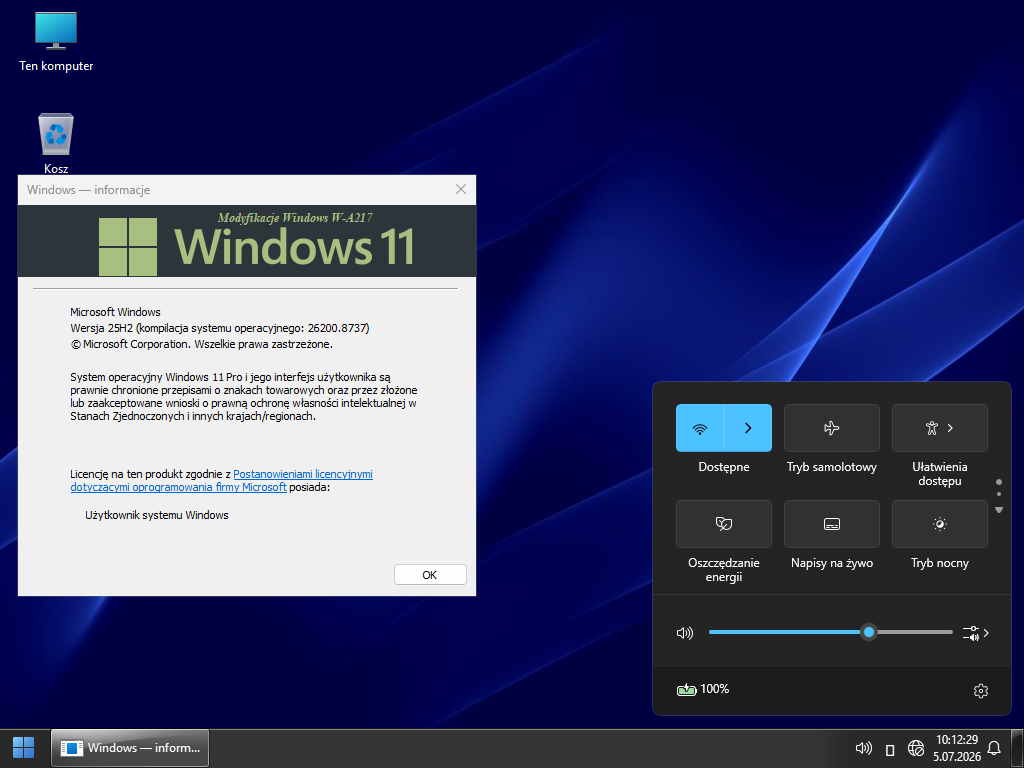The height and width of the screenshot is (768, 1024).
Task: Open sound output selector next to volume slider
Action: point(976,633)
